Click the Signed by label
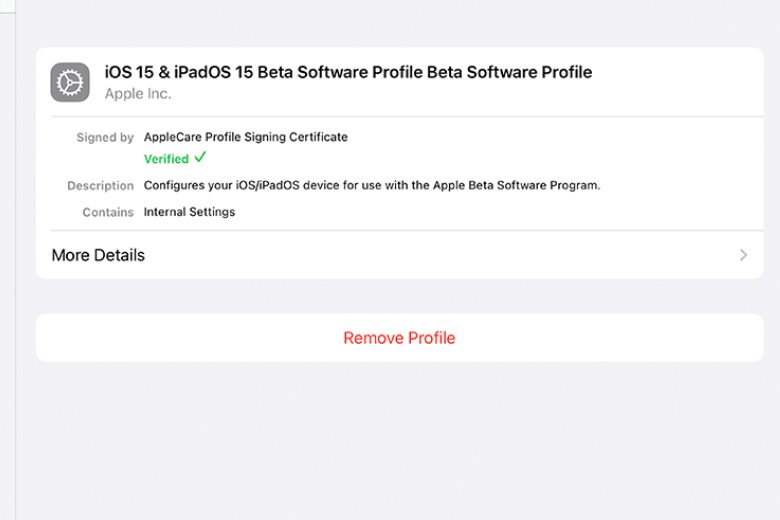Viewport: 780px width, 520px height. [105, 137]
